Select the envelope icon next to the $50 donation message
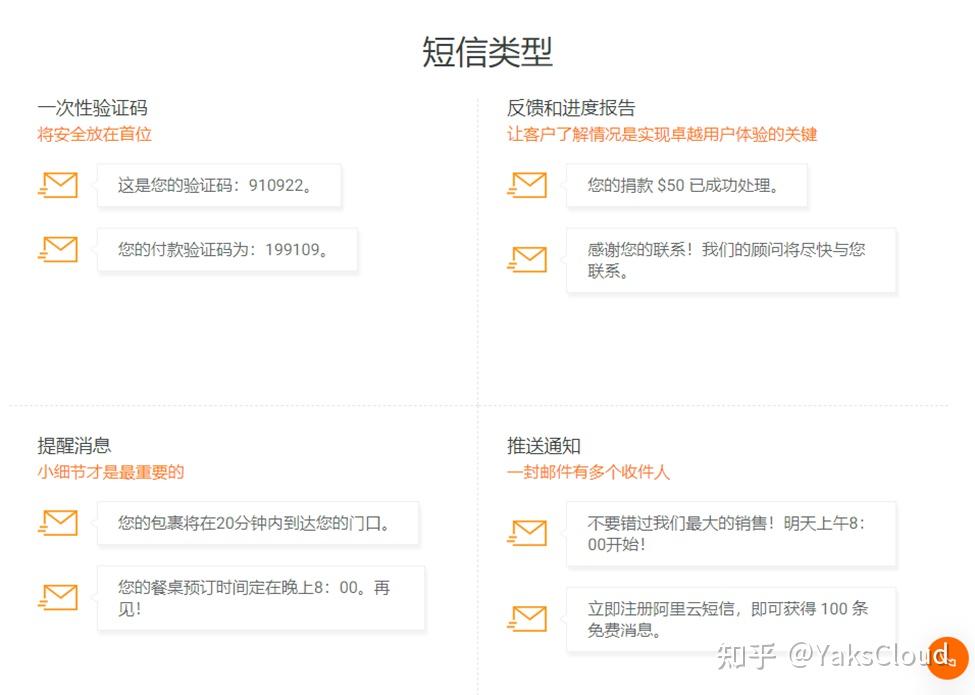 pyautogui.click(x=527, y=184)
